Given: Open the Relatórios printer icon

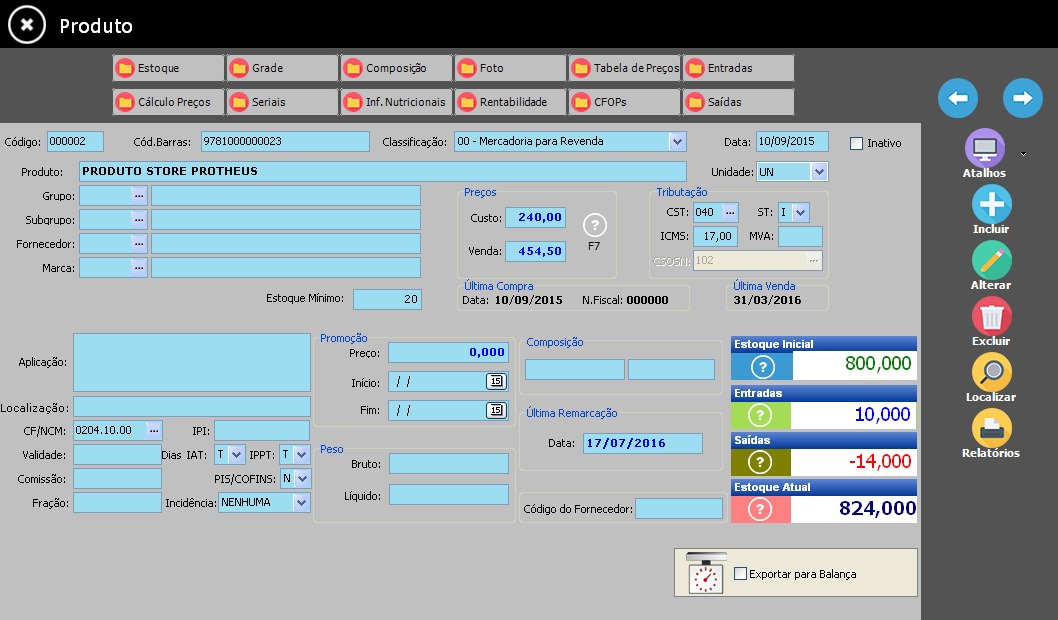Looking at the screenshot, I should pos(991,428).
